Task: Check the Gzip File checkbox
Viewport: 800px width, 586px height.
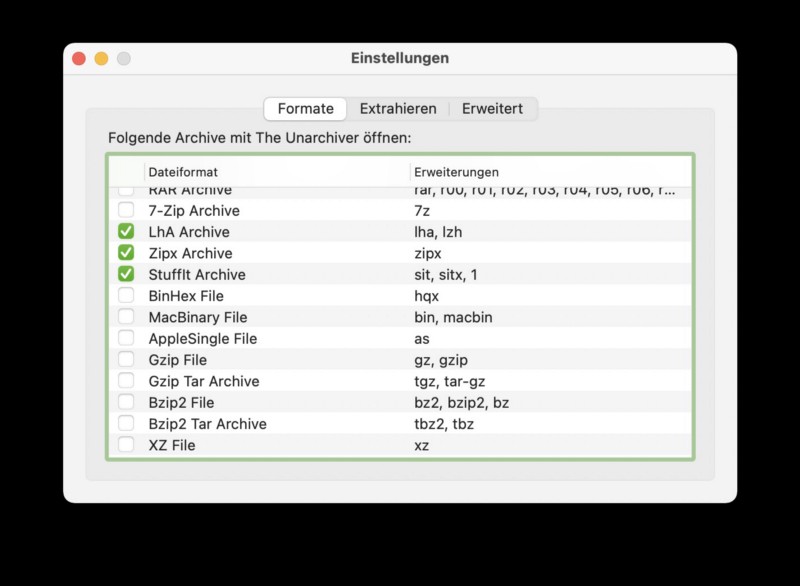Action: pyautogui.click(x=126, y=360)
